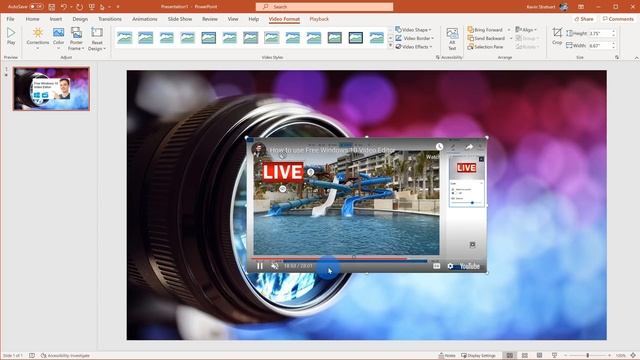Click the Undo icon
Image resolution: width=640 pixels, height=360 pixels.
[x=64, y=7]
